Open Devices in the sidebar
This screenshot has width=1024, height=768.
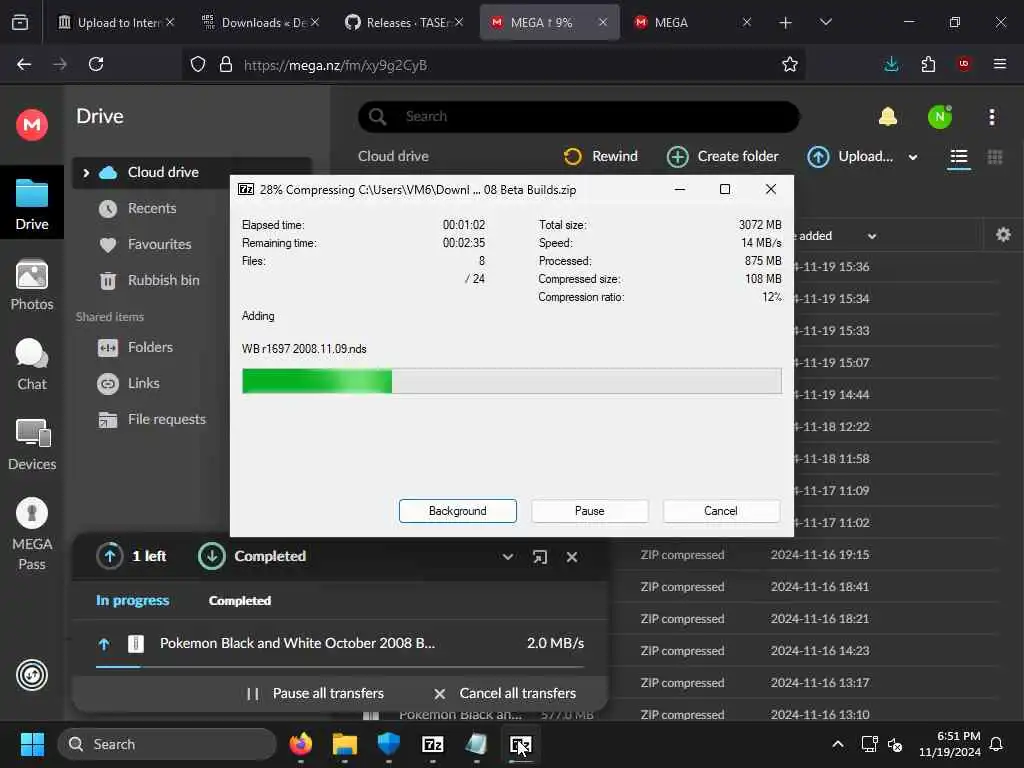click(x=31, y=445)
